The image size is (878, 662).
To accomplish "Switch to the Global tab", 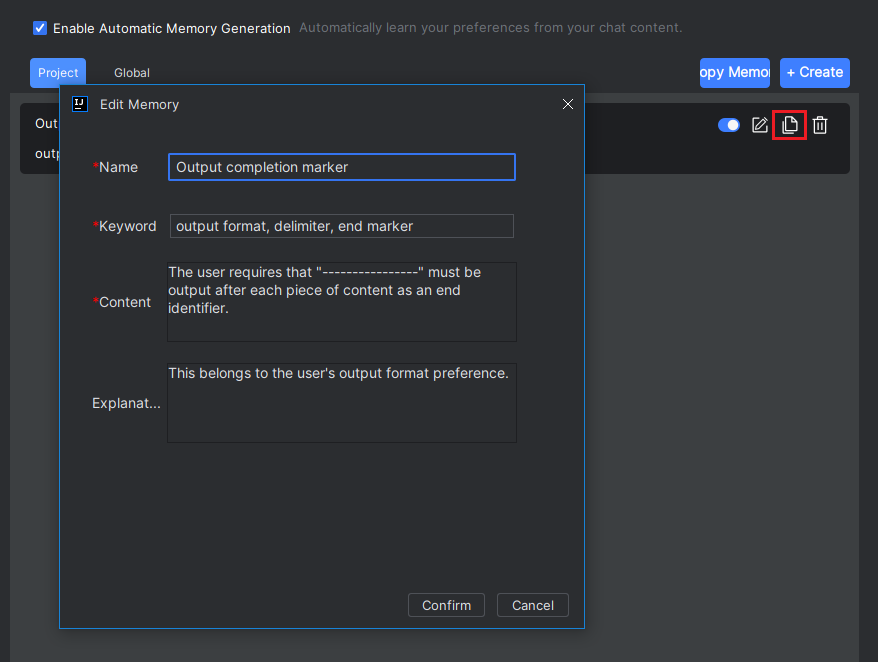I will [132, 73].
